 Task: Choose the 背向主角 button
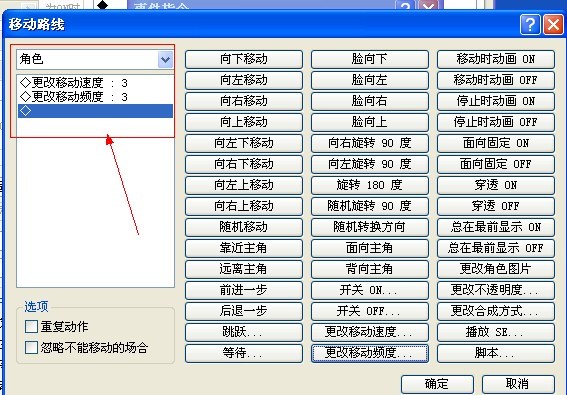[370, 269]
